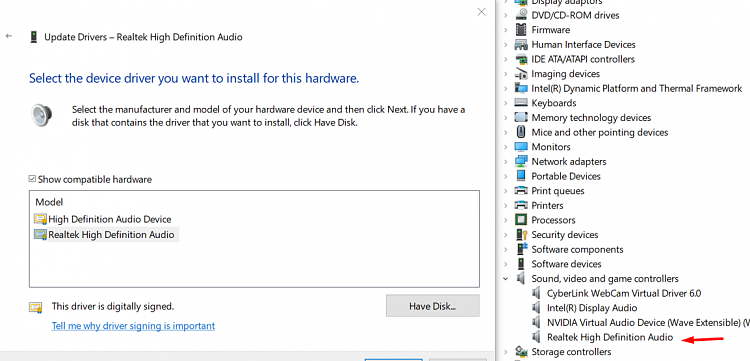
Task: Click the IDE ATA/ATAPI controllers icon
Action: 521,59
